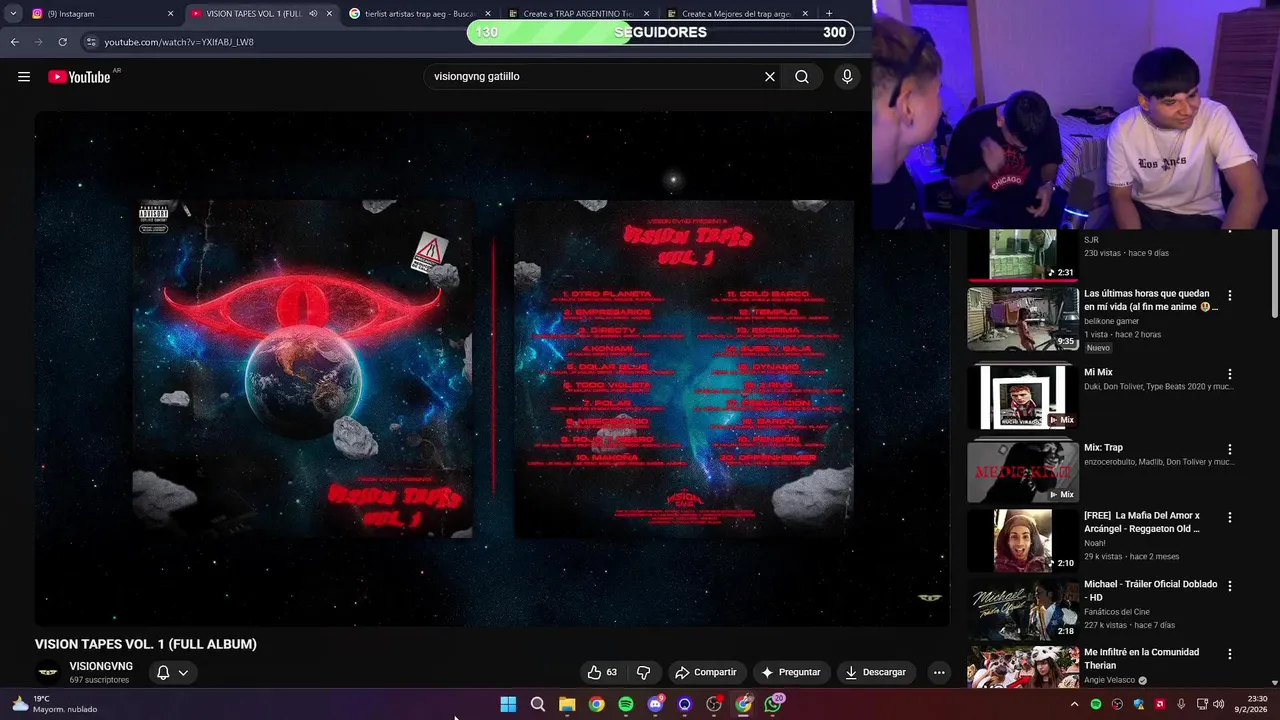Open options for Las últimas horas video
The width and height of the screenshot is (1280, 720).
tap(1230, 296)
